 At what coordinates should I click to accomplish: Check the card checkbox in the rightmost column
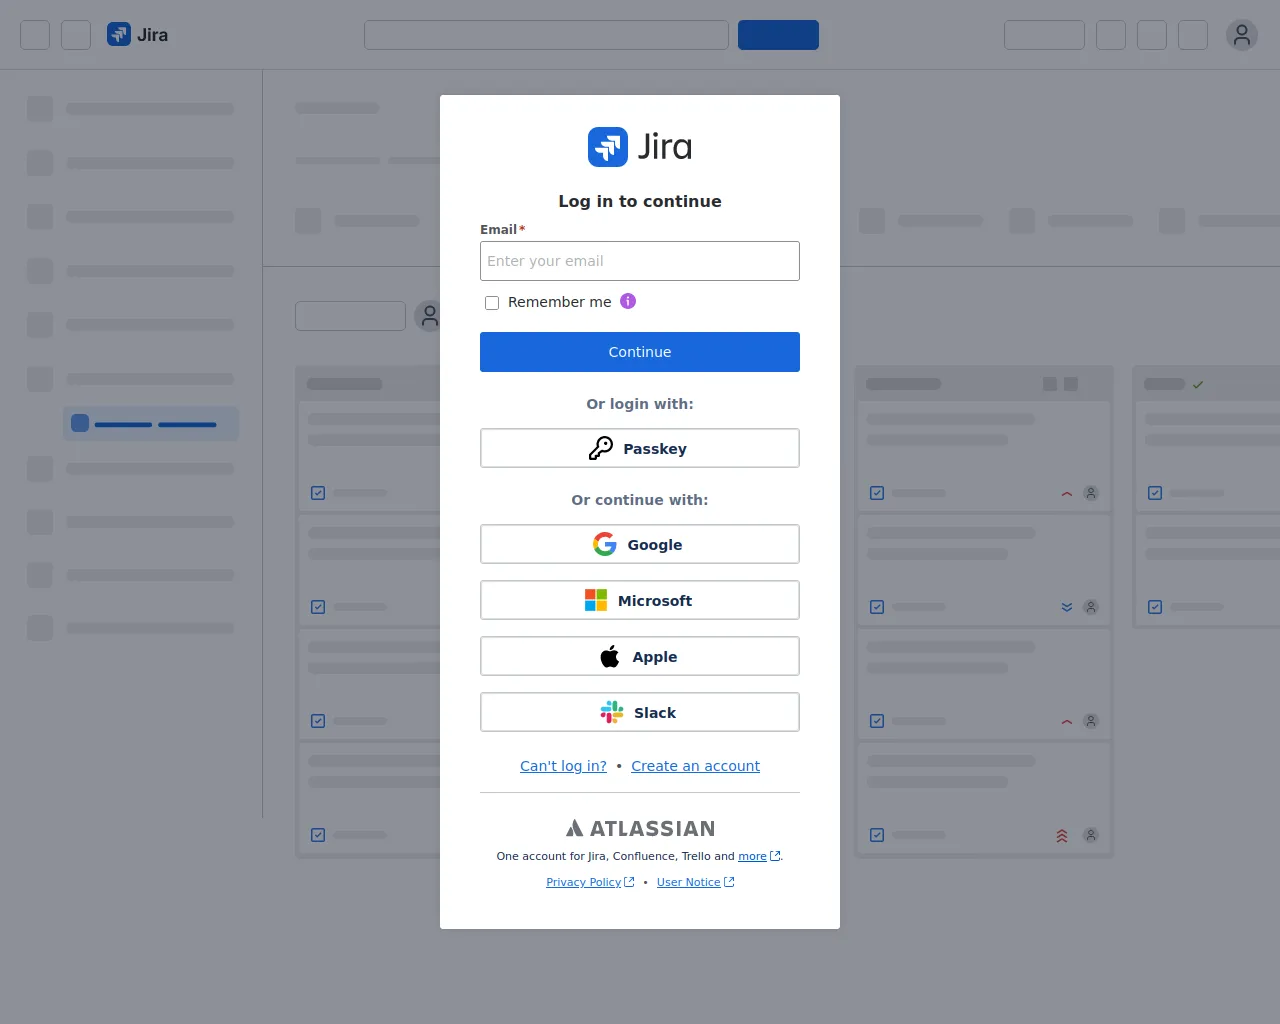point(1154,493)
